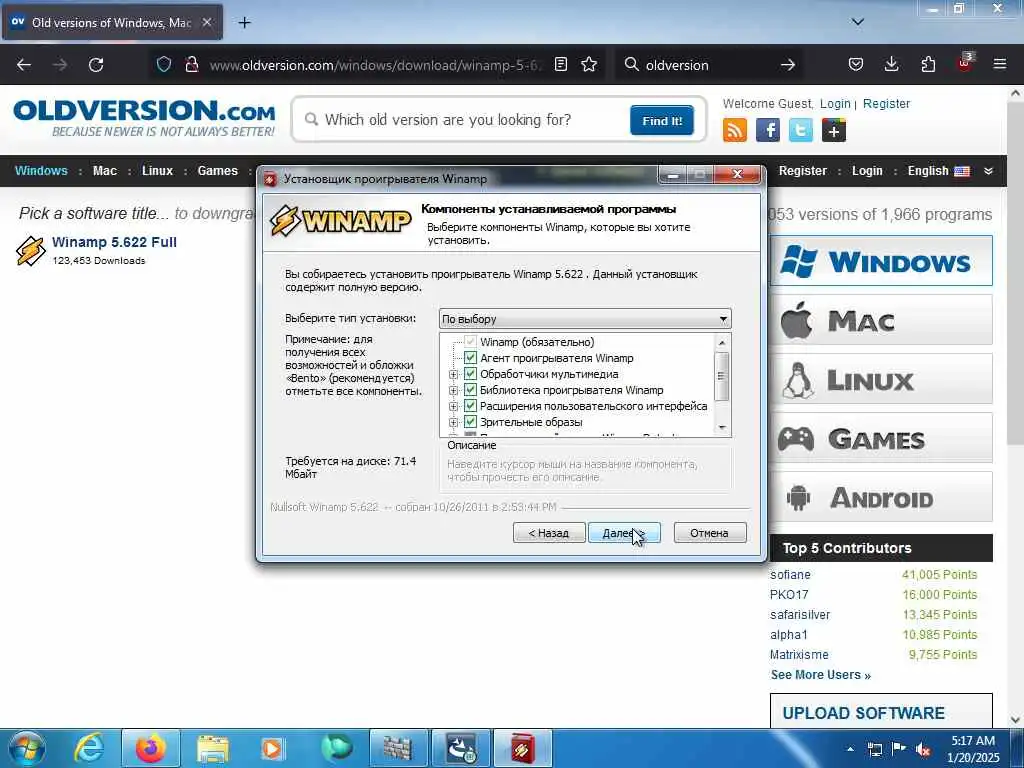The height and width of the screenshot is (768, 1024).
Task: Toggle reader view icon in address bar
Action: point(560,64)
